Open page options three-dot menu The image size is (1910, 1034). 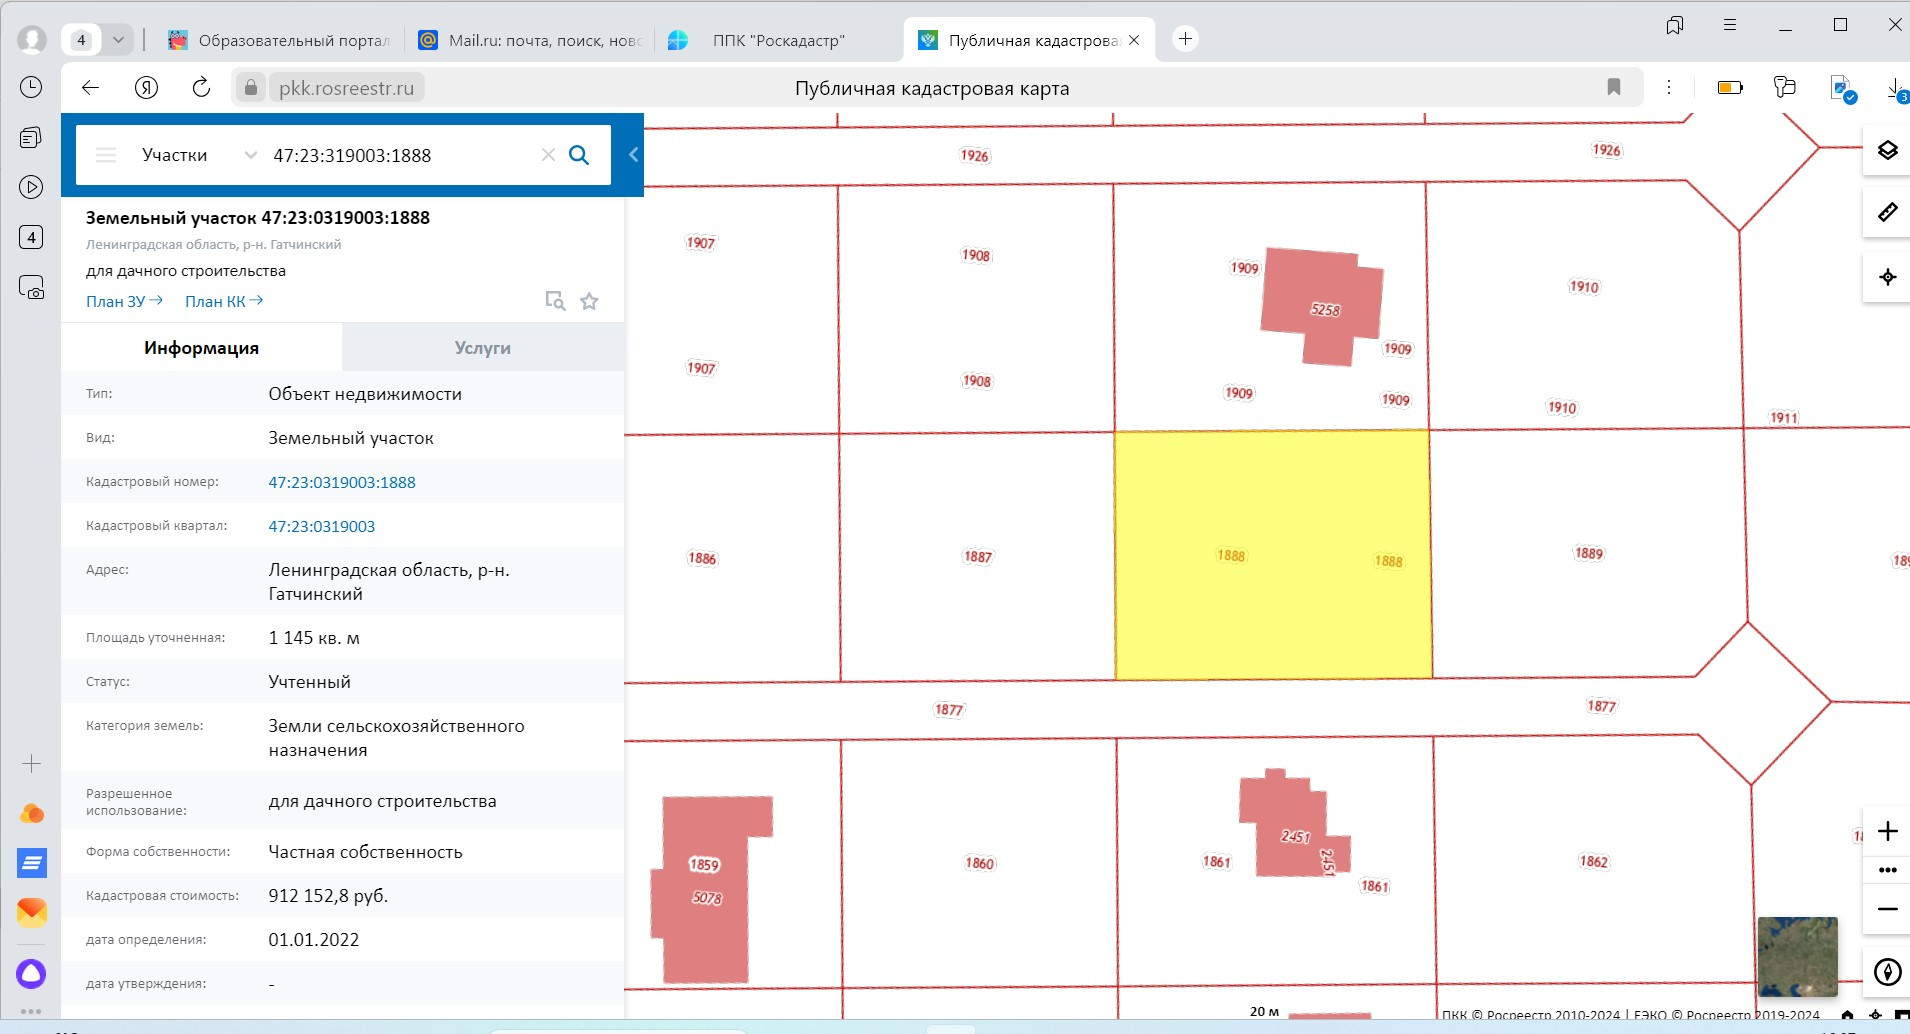coord(1669,88)
